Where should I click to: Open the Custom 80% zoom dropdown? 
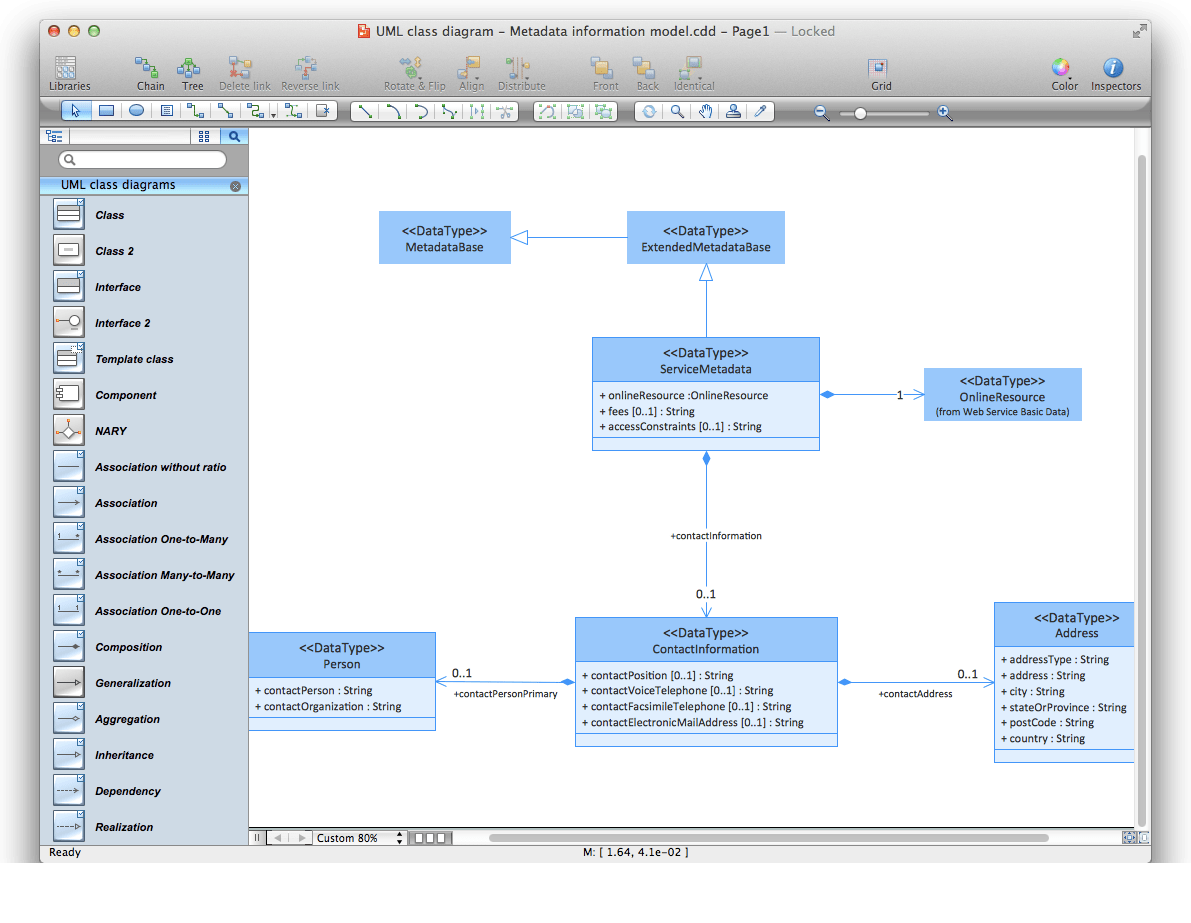(x=361, y=837)
